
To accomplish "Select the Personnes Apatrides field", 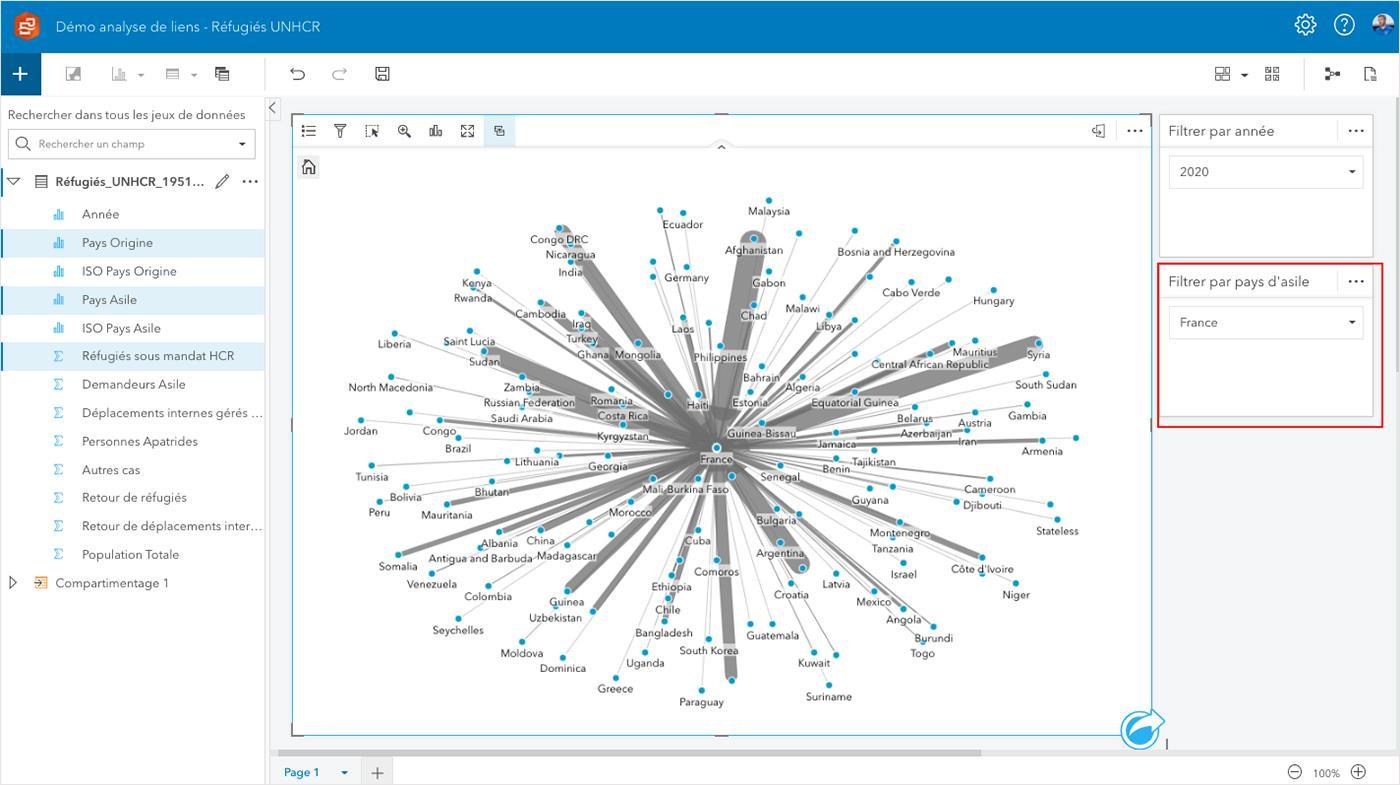I will pyautogui.click(x=134, y=441).
